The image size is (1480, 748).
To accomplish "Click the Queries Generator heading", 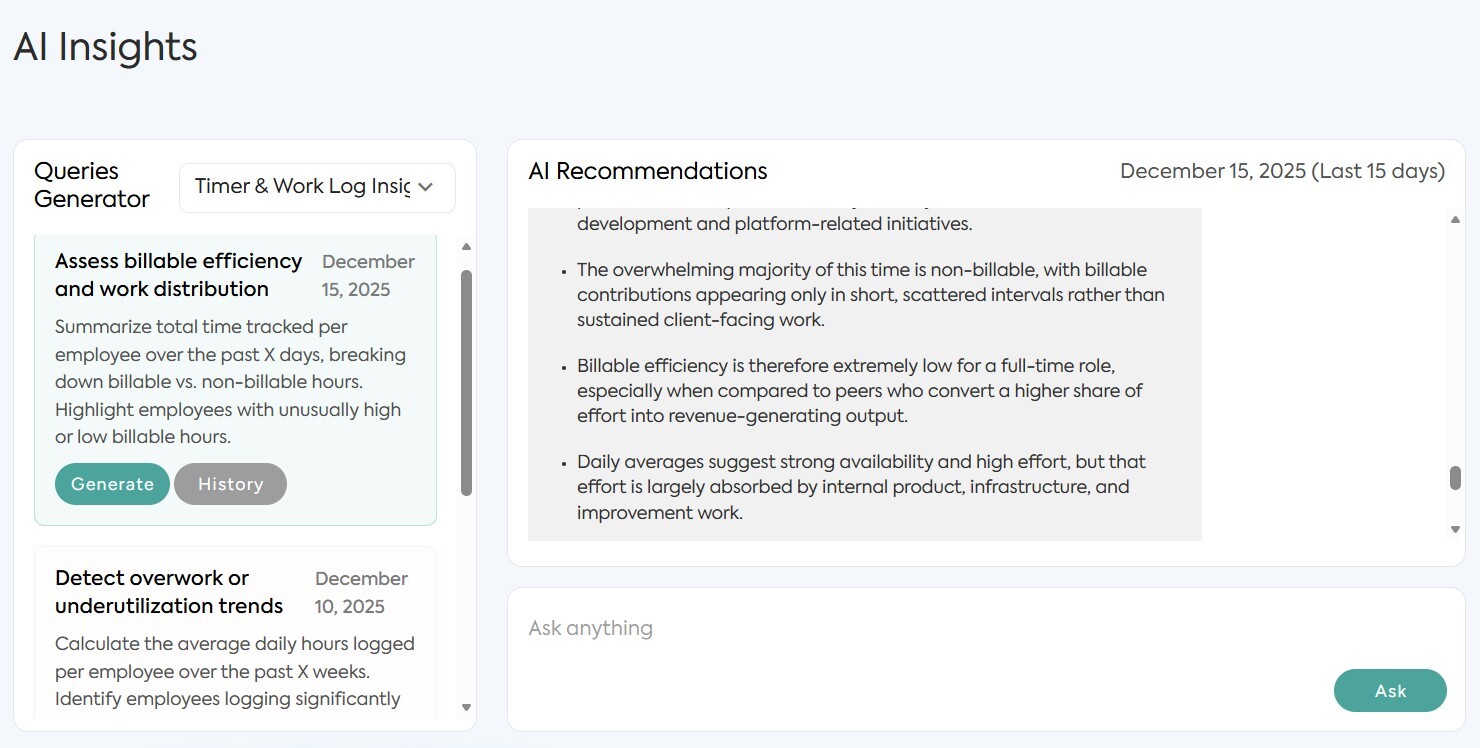I will tap(92, 185).
